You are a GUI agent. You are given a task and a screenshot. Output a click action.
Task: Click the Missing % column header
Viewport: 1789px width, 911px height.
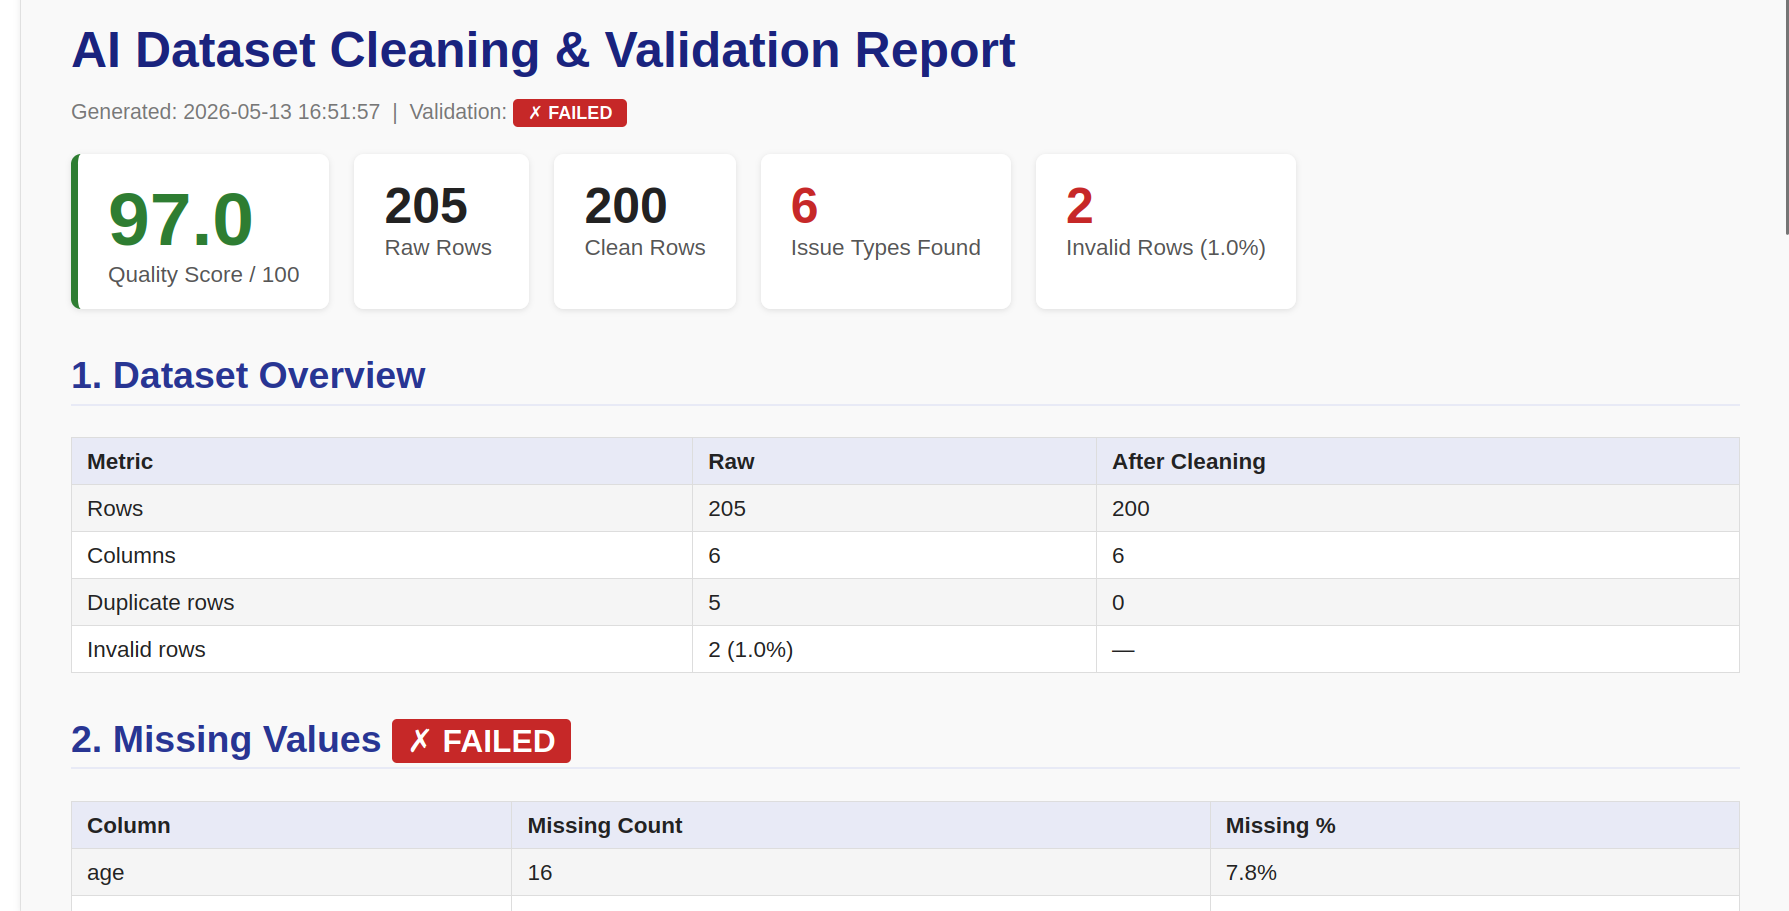[x=1475, y=825]
